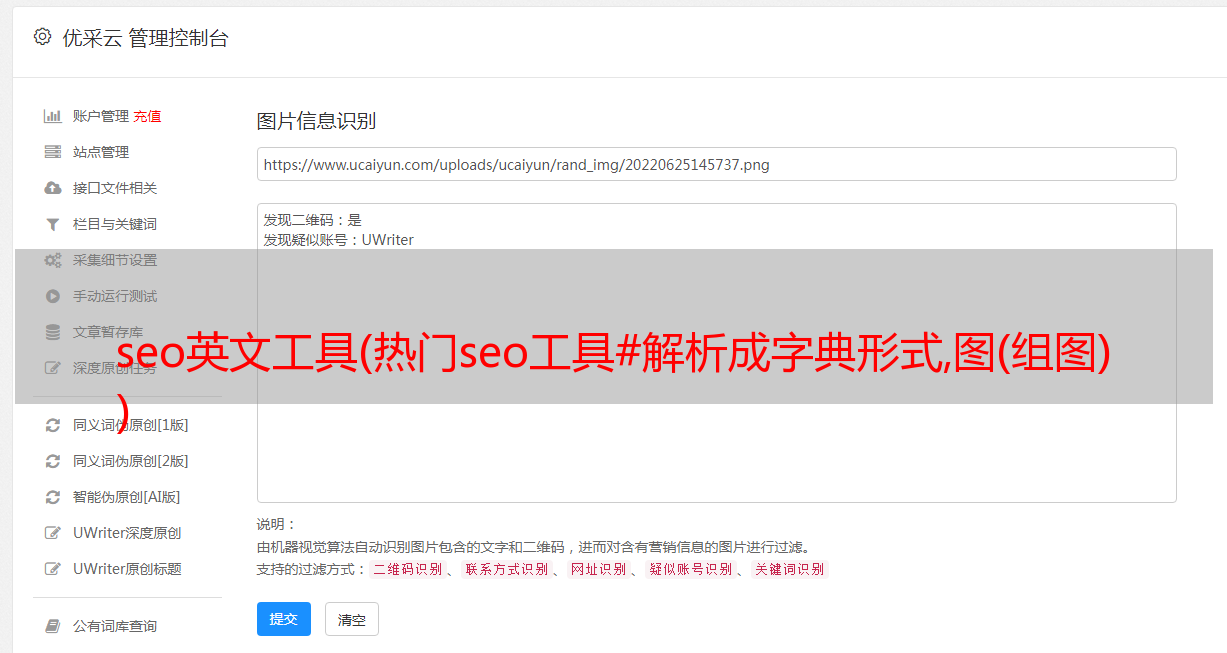Clear the form with 清空 button

[x=352, y=620]
